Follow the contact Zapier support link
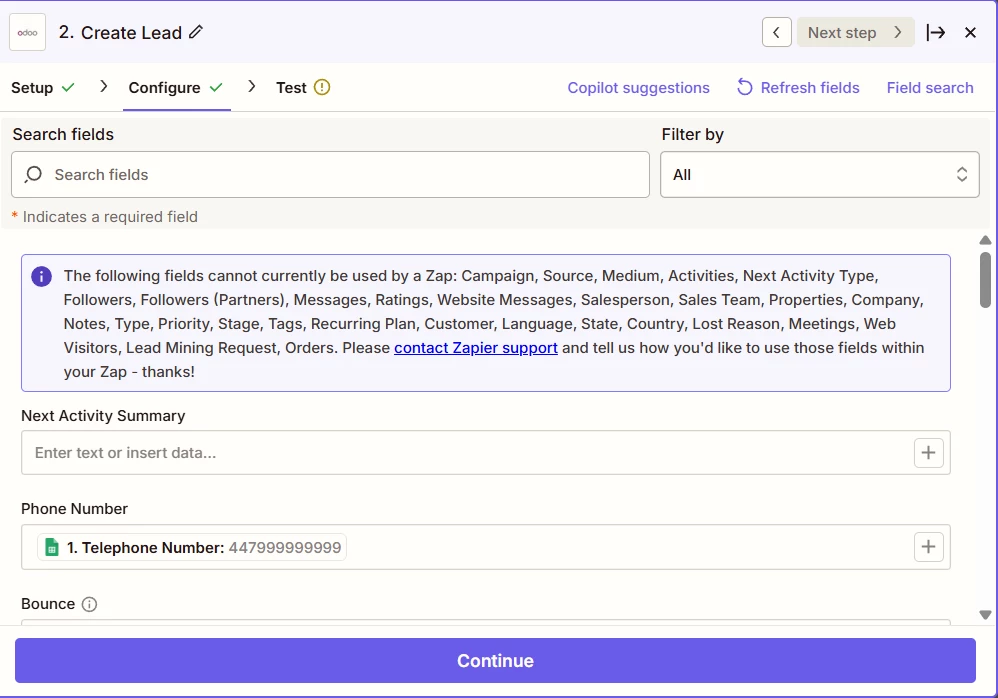The image size is (998, 698). pyautogui.click(x=475, y=348)
